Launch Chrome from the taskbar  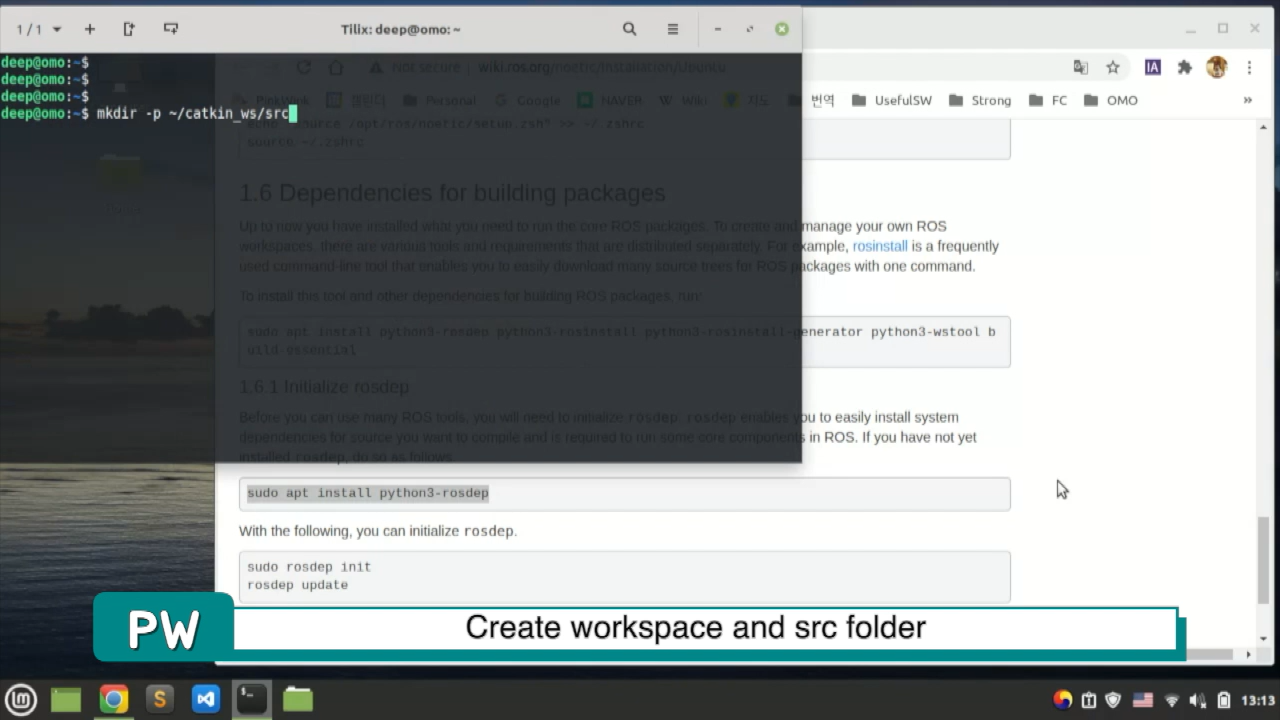(x=113, y=699)
